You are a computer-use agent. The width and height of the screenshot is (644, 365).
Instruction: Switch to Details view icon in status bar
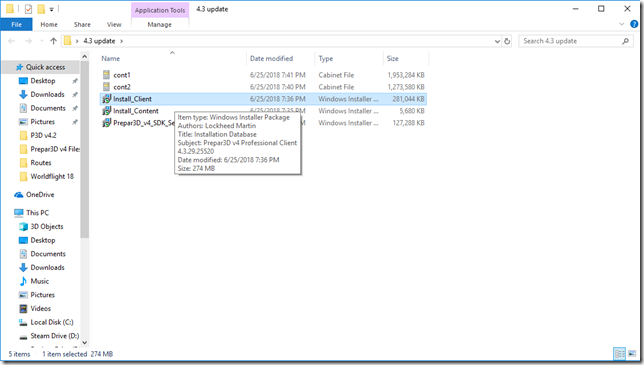point(619,354)
